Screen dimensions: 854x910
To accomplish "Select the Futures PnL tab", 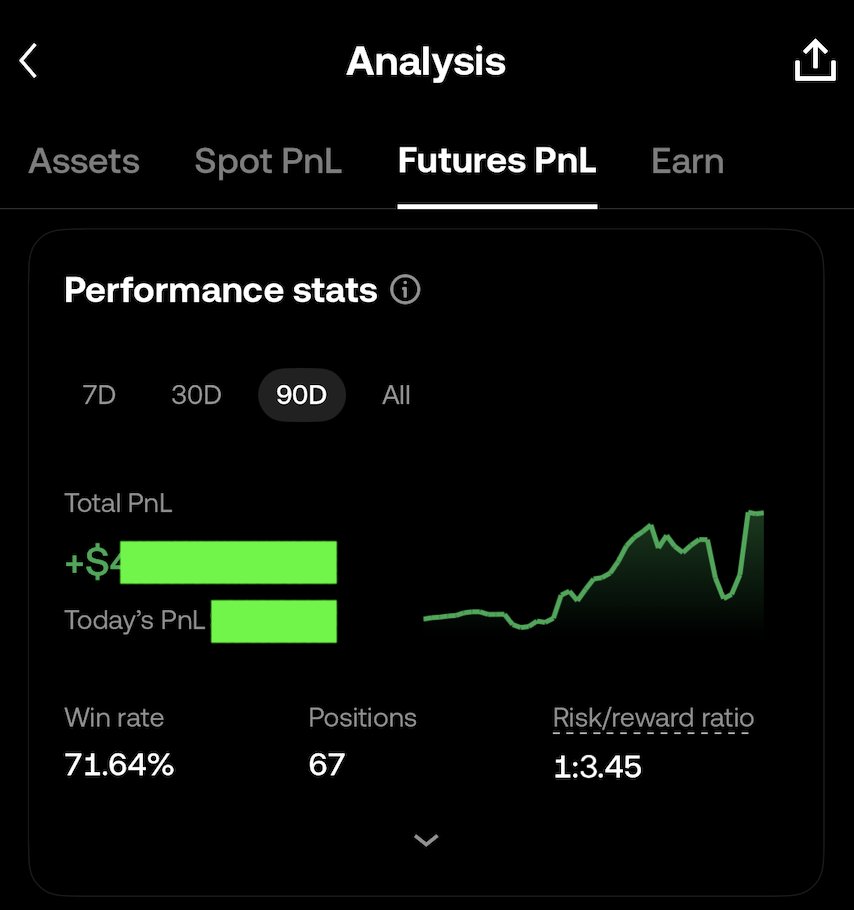I will 497,161.
